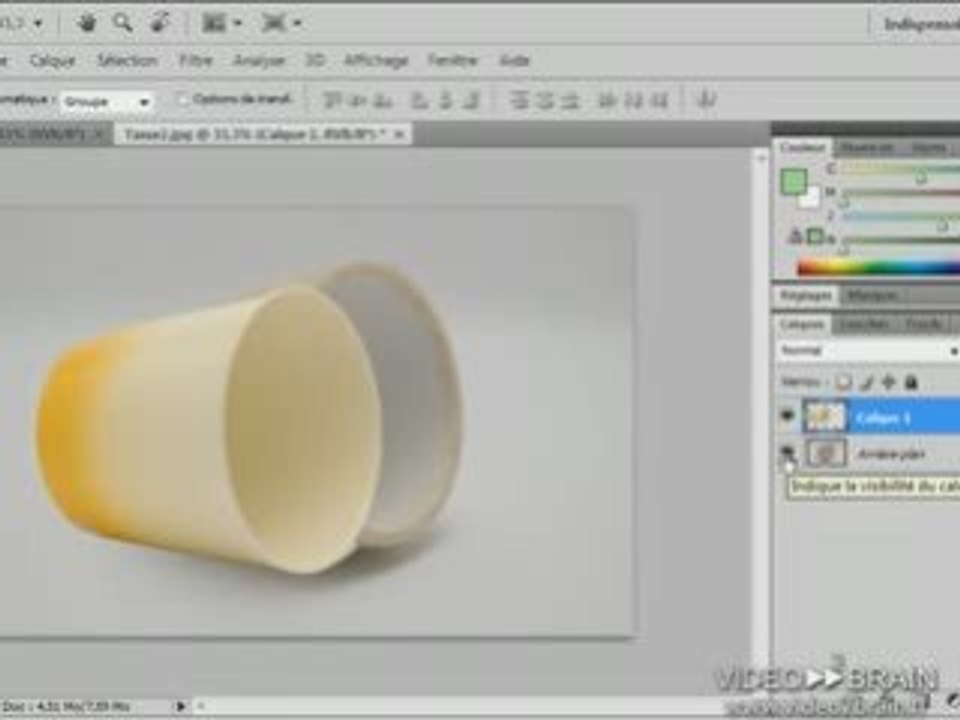Expand the status bar info arrow

click(x=181, y=706)
